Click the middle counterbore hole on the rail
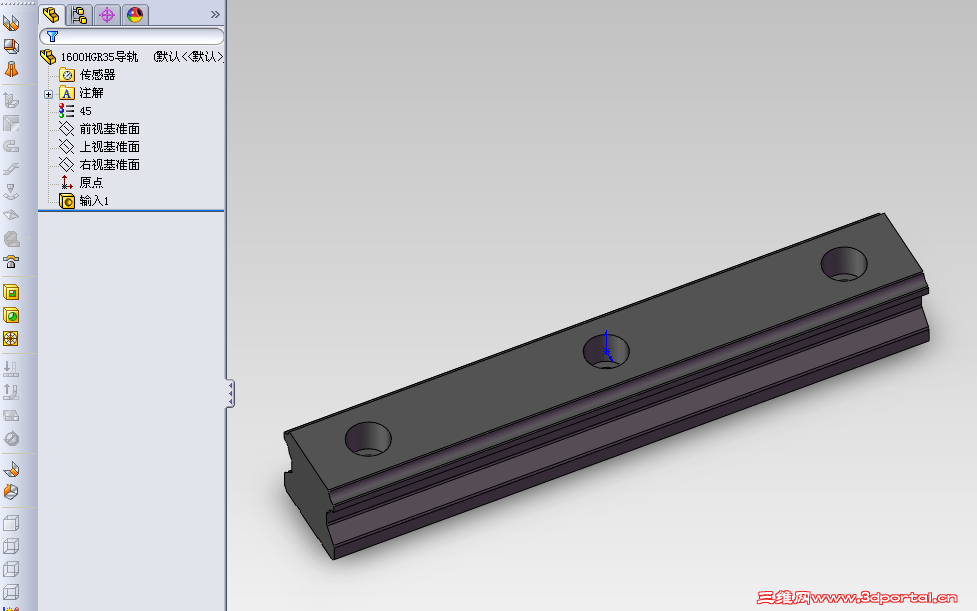 pos(606,351)
